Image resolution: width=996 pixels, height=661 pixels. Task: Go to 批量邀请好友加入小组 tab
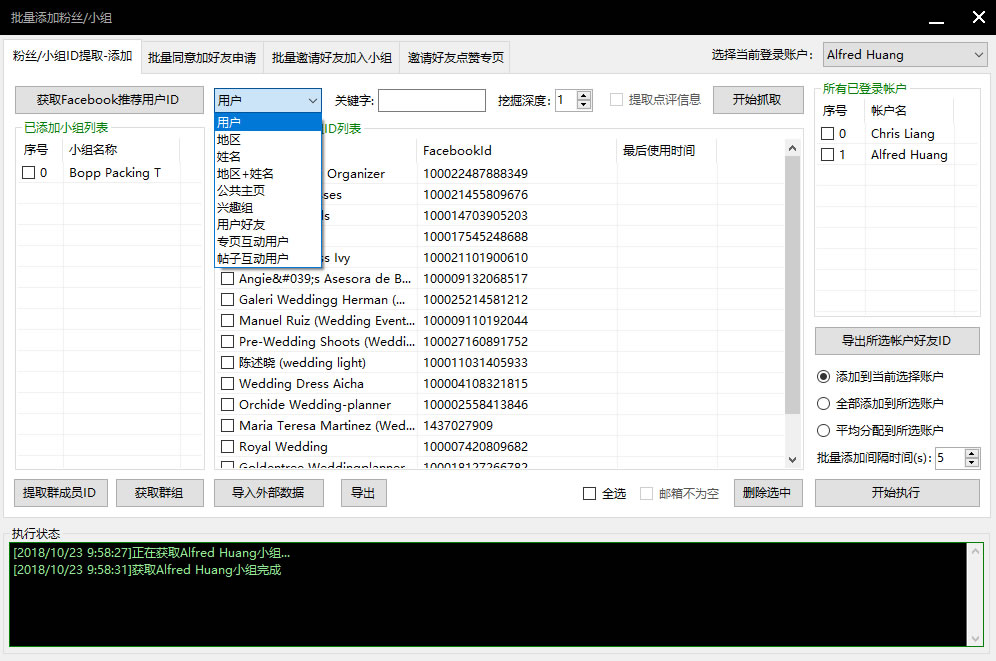click(331, 58)
